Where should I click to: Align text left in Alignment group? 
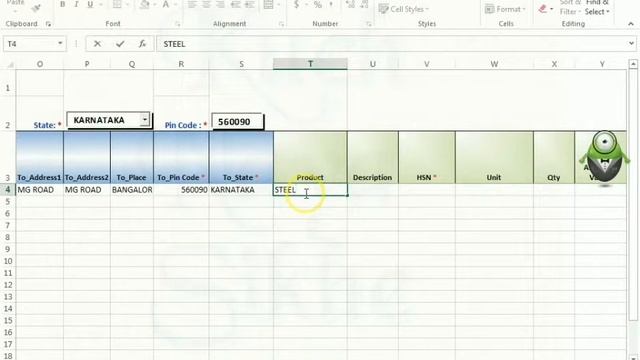(192, 4)
